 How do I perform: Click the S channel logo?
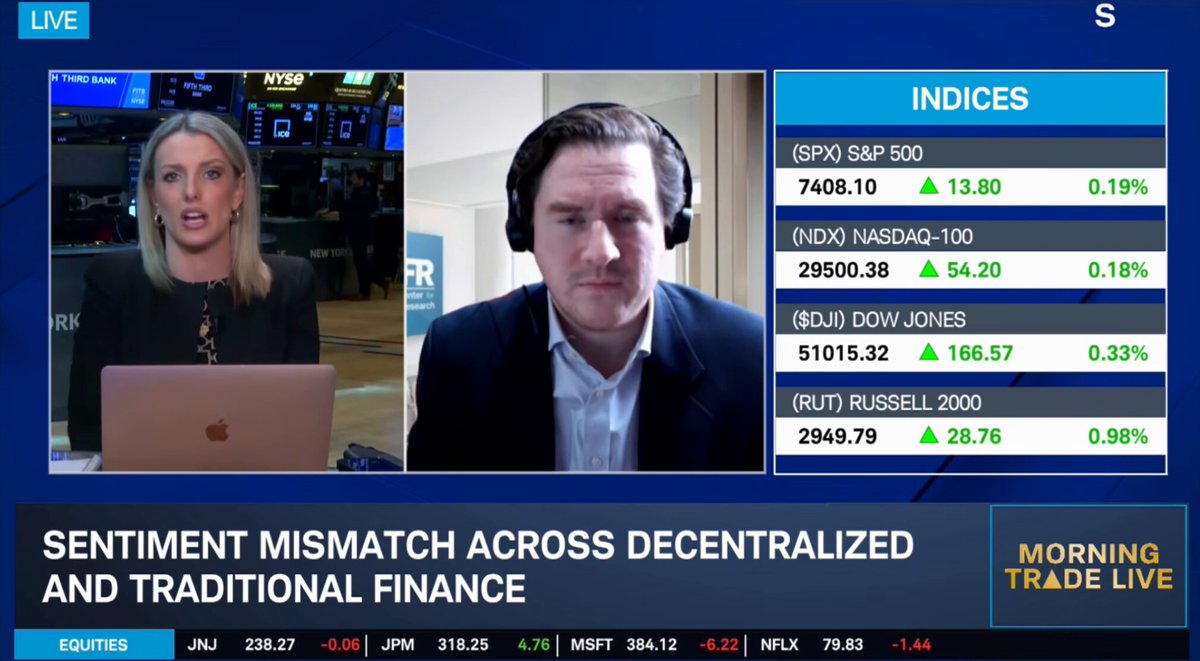point(1104,17)
